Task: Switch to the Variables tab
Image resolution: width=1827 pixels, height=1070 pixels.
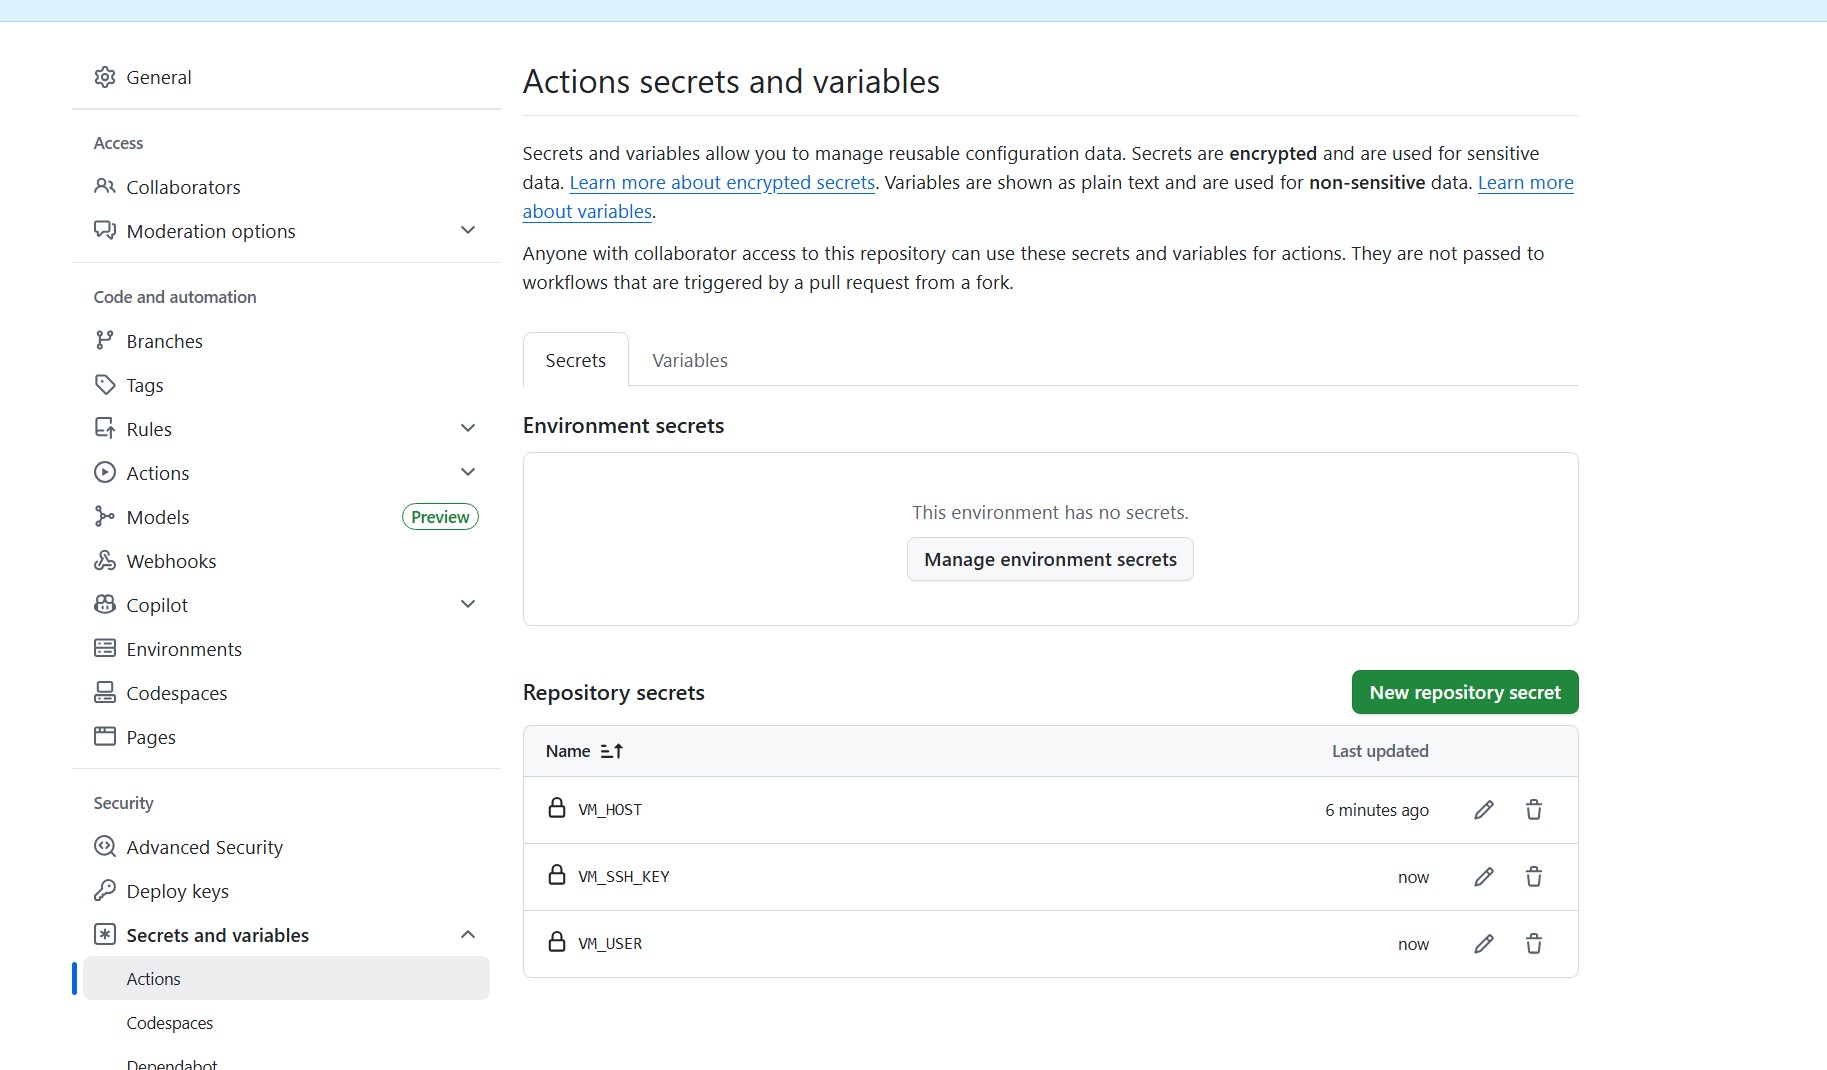Action: click(x=689, y=360)
